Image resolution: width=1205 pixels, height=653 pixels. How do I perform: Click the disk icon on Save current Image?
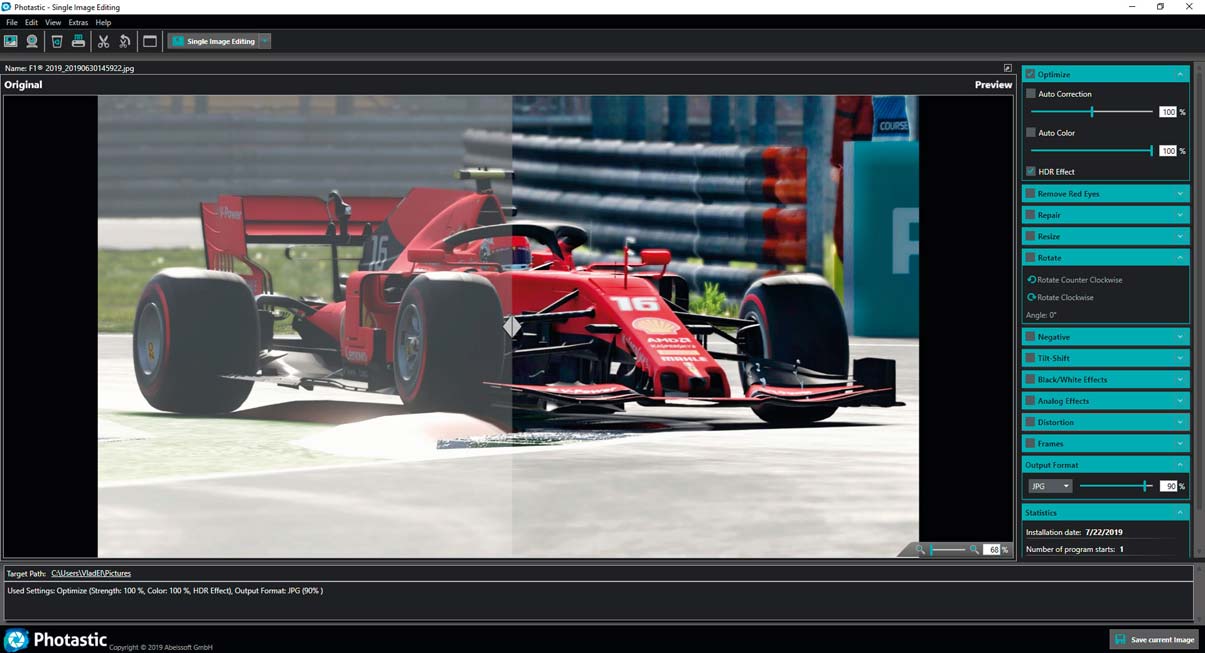1120,639
